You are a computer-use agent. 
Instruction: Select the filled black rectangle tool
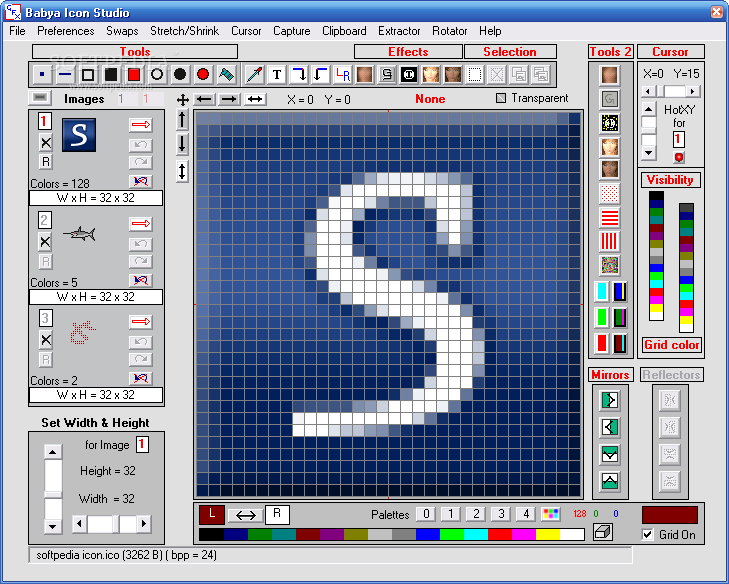pos(111,74)
